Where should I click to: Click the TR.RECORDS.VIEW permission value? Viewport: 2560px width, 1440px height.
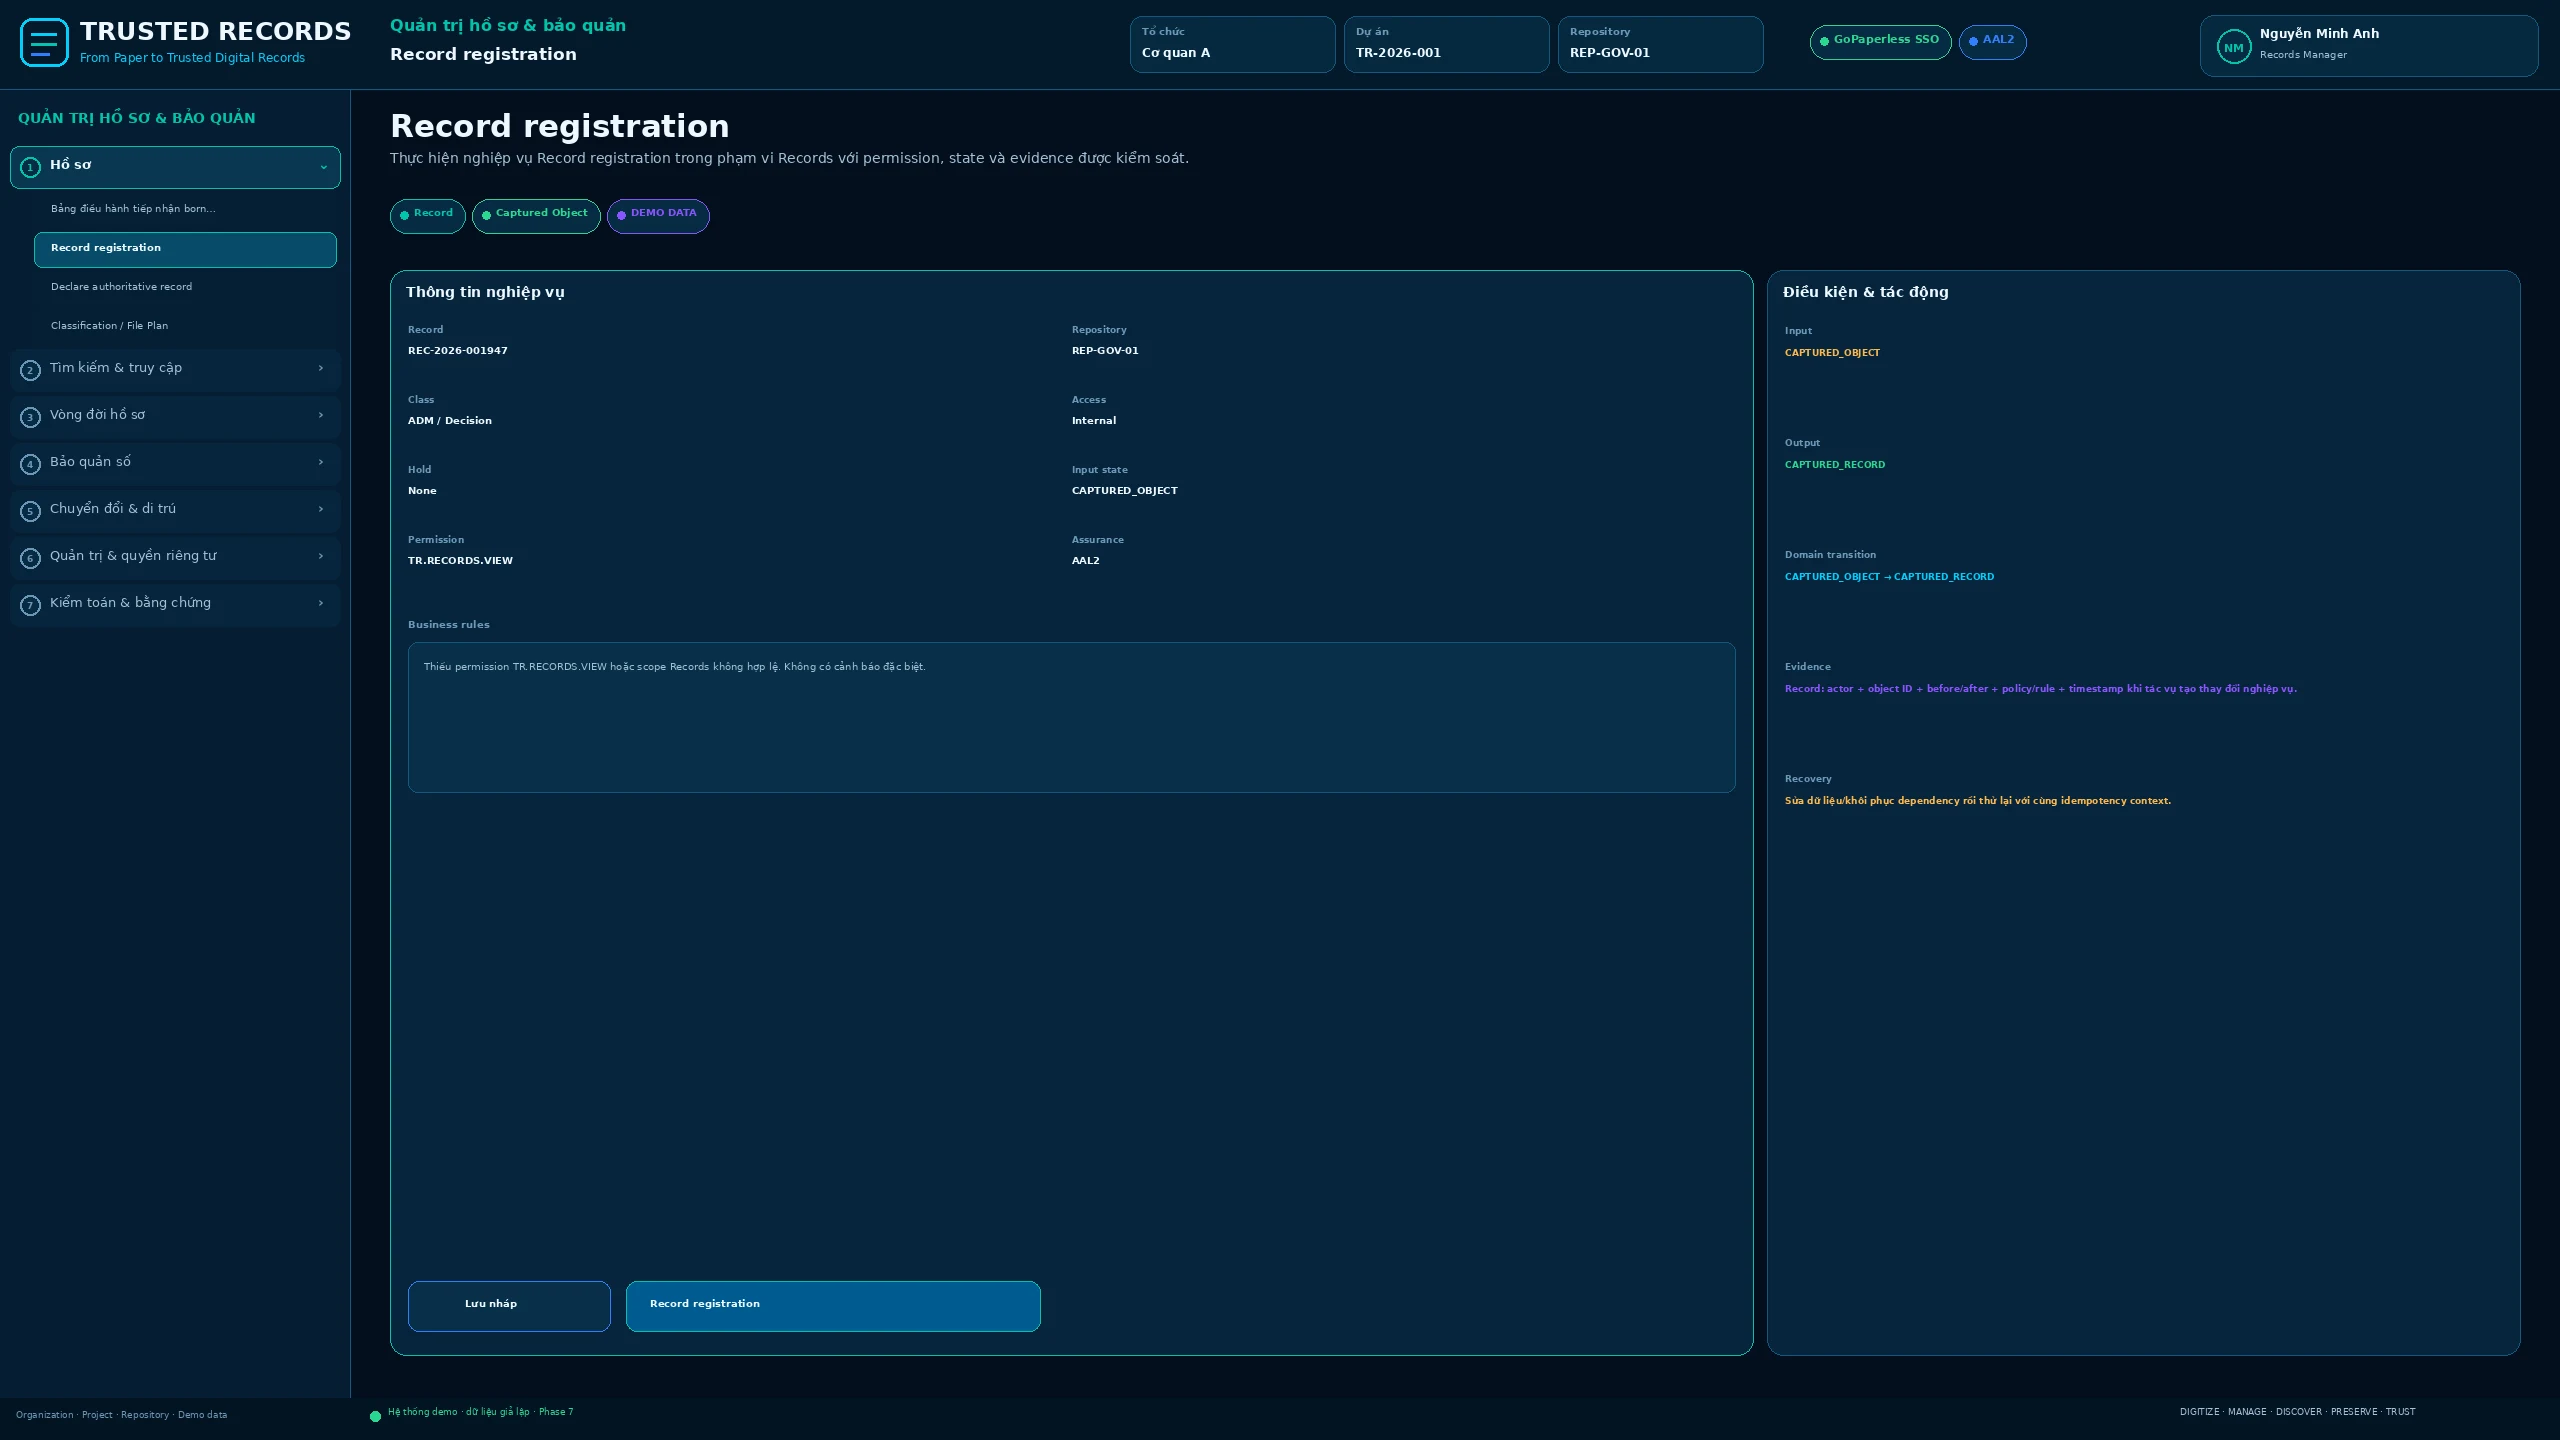coord(460,561)
